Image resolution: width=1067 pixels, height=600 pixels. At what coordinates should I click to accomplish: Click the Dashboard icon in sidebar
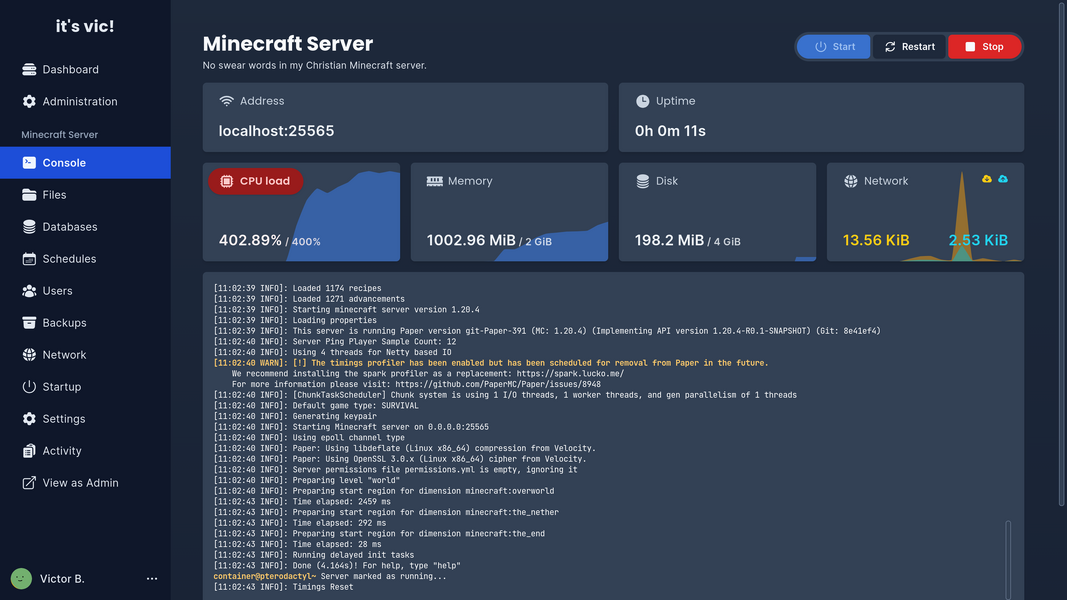coord(29,70)
